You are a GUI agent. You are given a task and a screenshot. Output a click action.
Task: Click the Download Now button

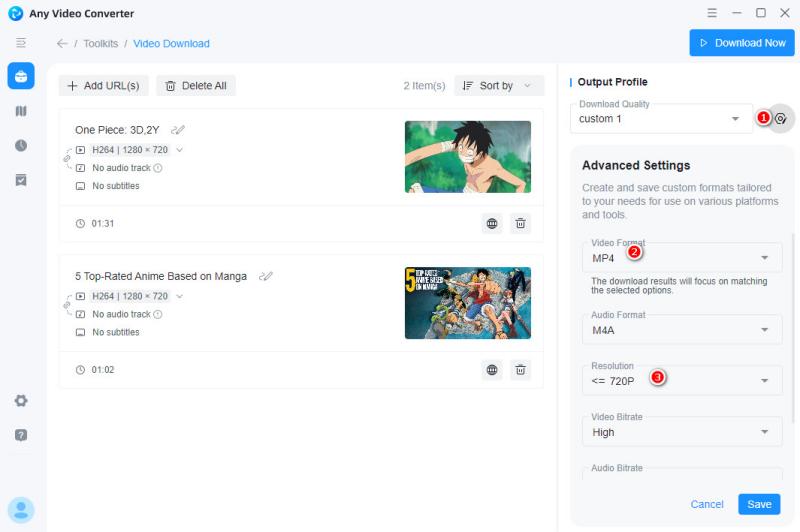click(x=742, y=43)
